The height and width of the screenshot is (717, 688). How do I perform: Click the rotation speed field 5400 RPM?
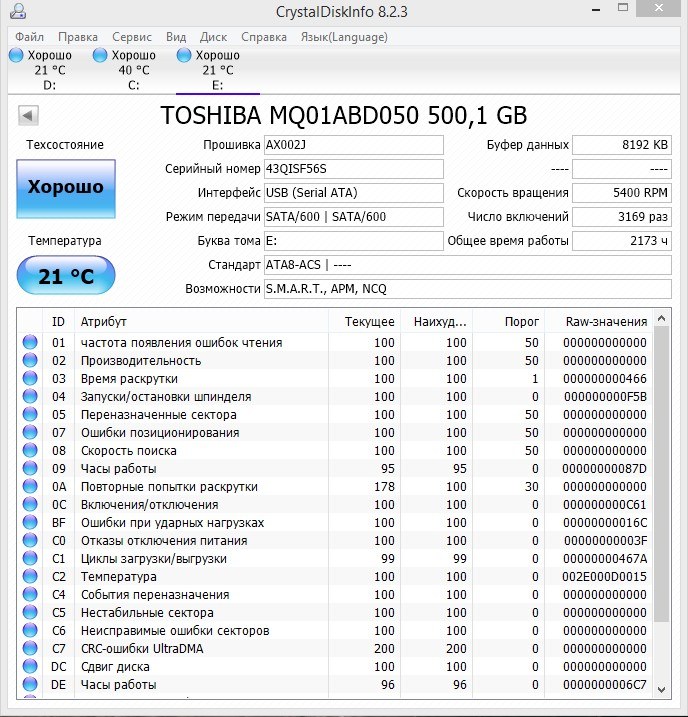[622, 193]
